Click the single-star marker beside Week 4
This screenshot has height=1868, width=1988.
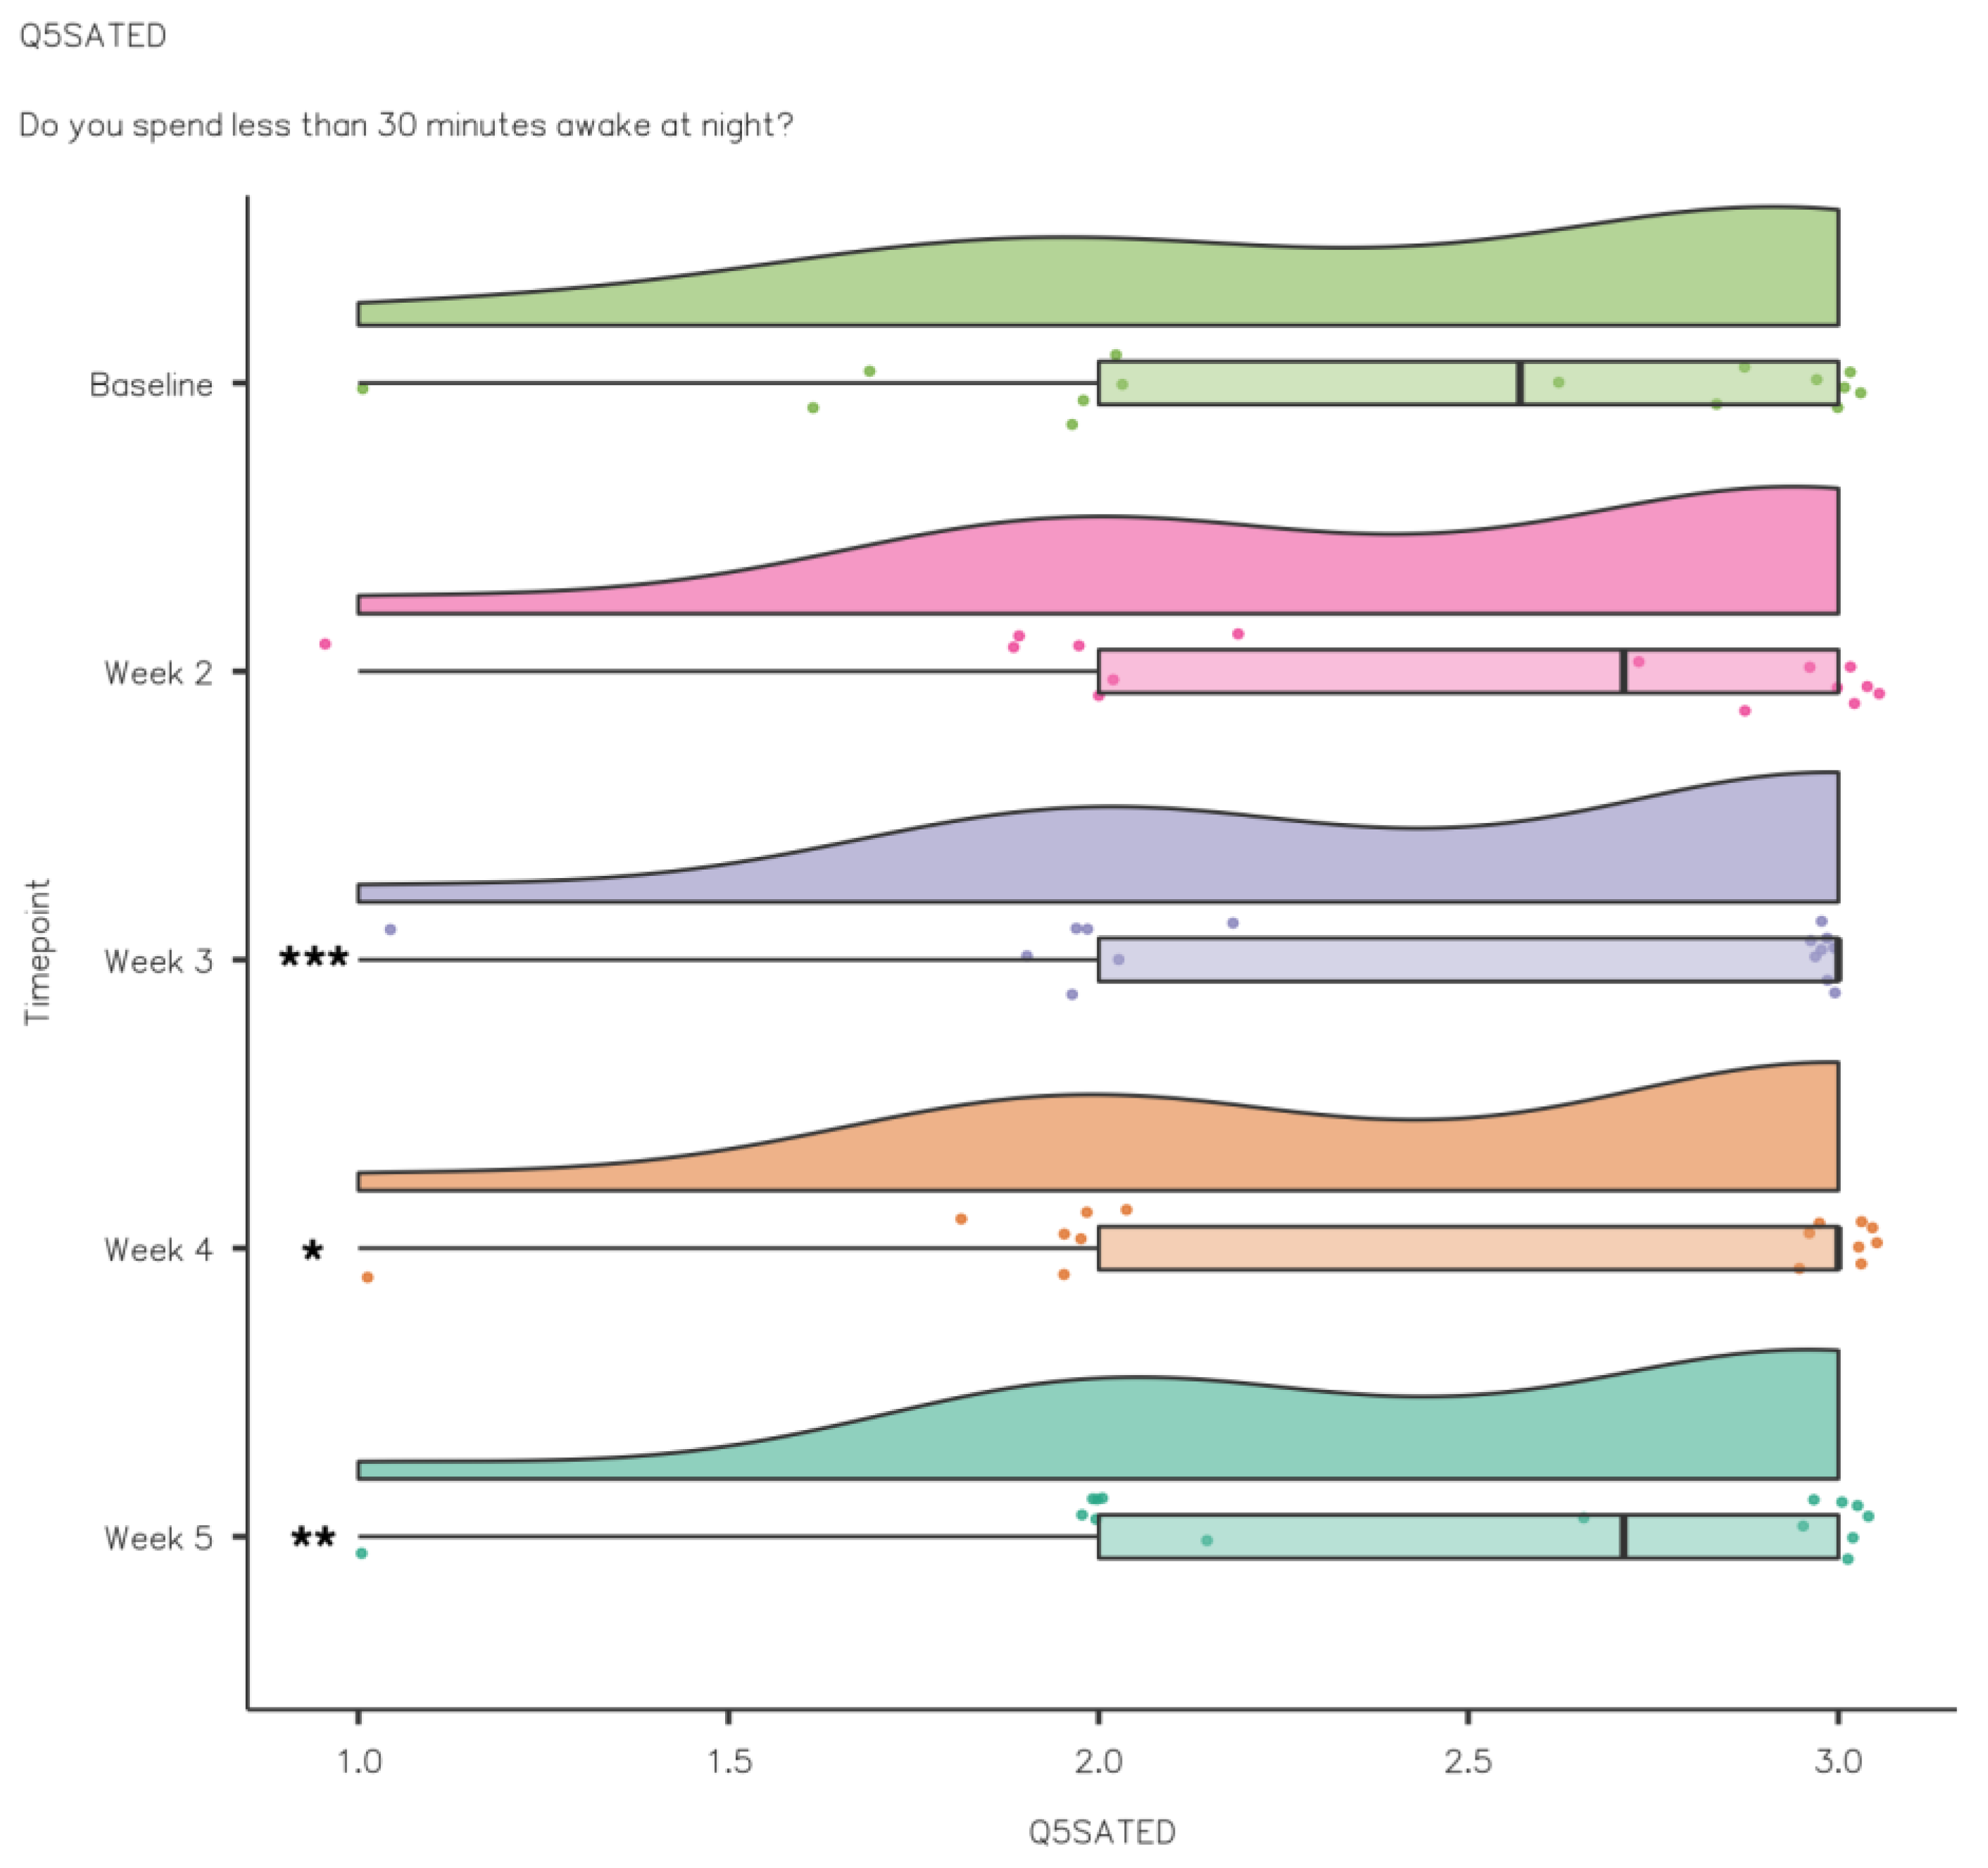(313, 1251)
